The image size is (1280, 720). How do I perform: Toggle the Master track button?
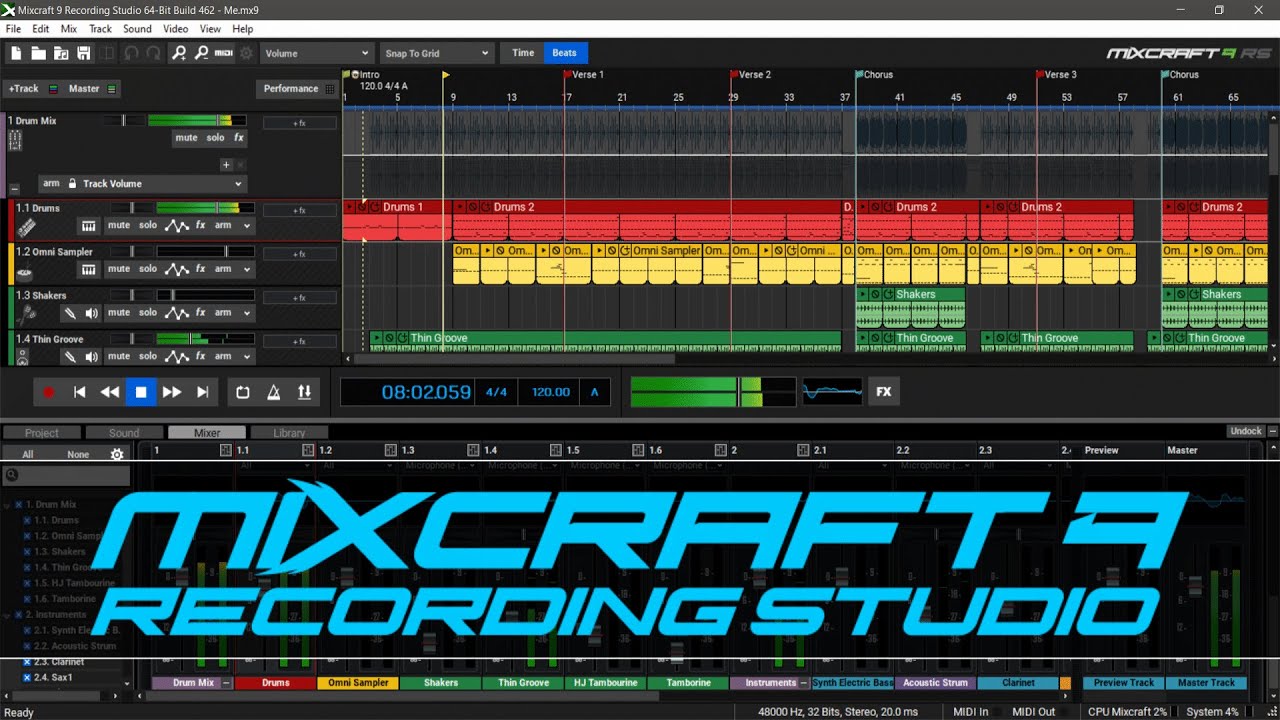pyautogui.click(x=92, y=88)
